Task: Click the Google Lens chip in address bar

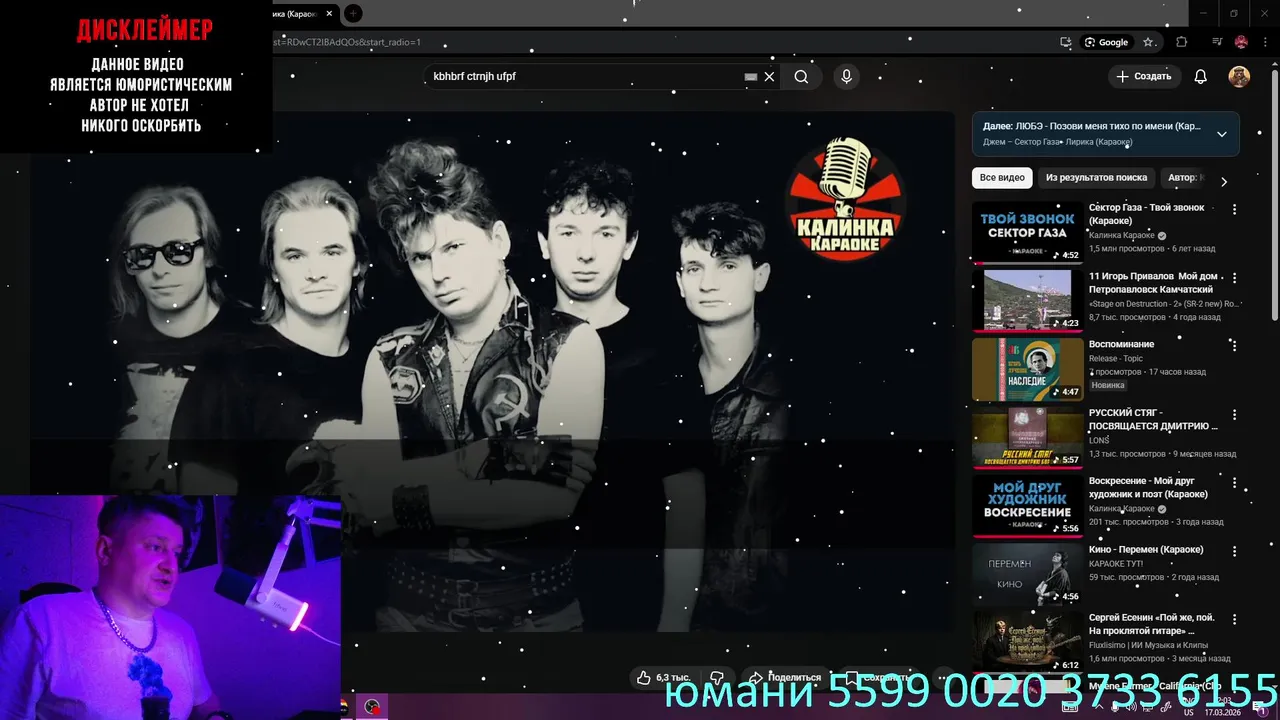Action: coord(1107,42)
